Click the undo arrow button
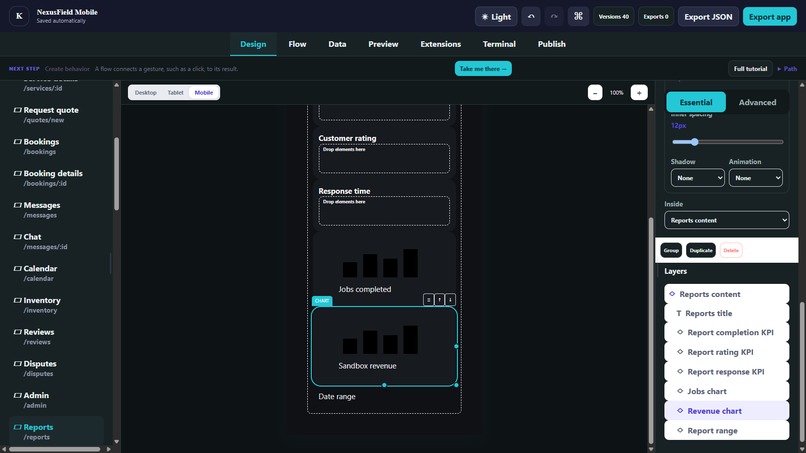 click(531, 16)
